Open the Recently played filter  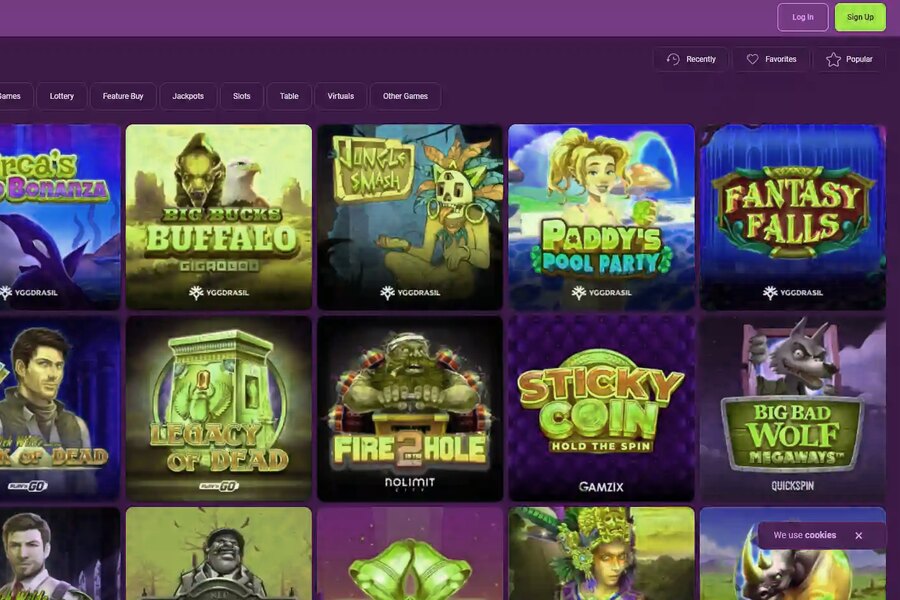click(x=691, y=59)
